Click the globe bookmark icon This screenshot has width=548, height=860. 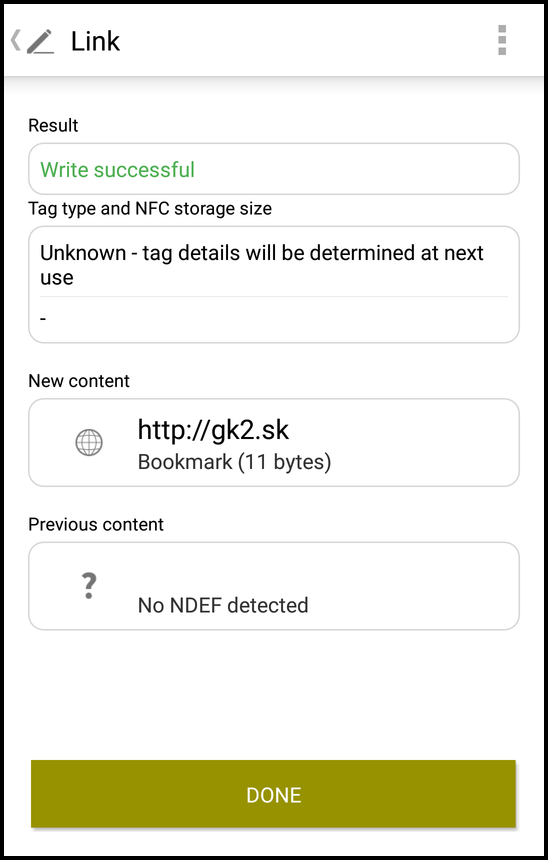pos(89,442)
